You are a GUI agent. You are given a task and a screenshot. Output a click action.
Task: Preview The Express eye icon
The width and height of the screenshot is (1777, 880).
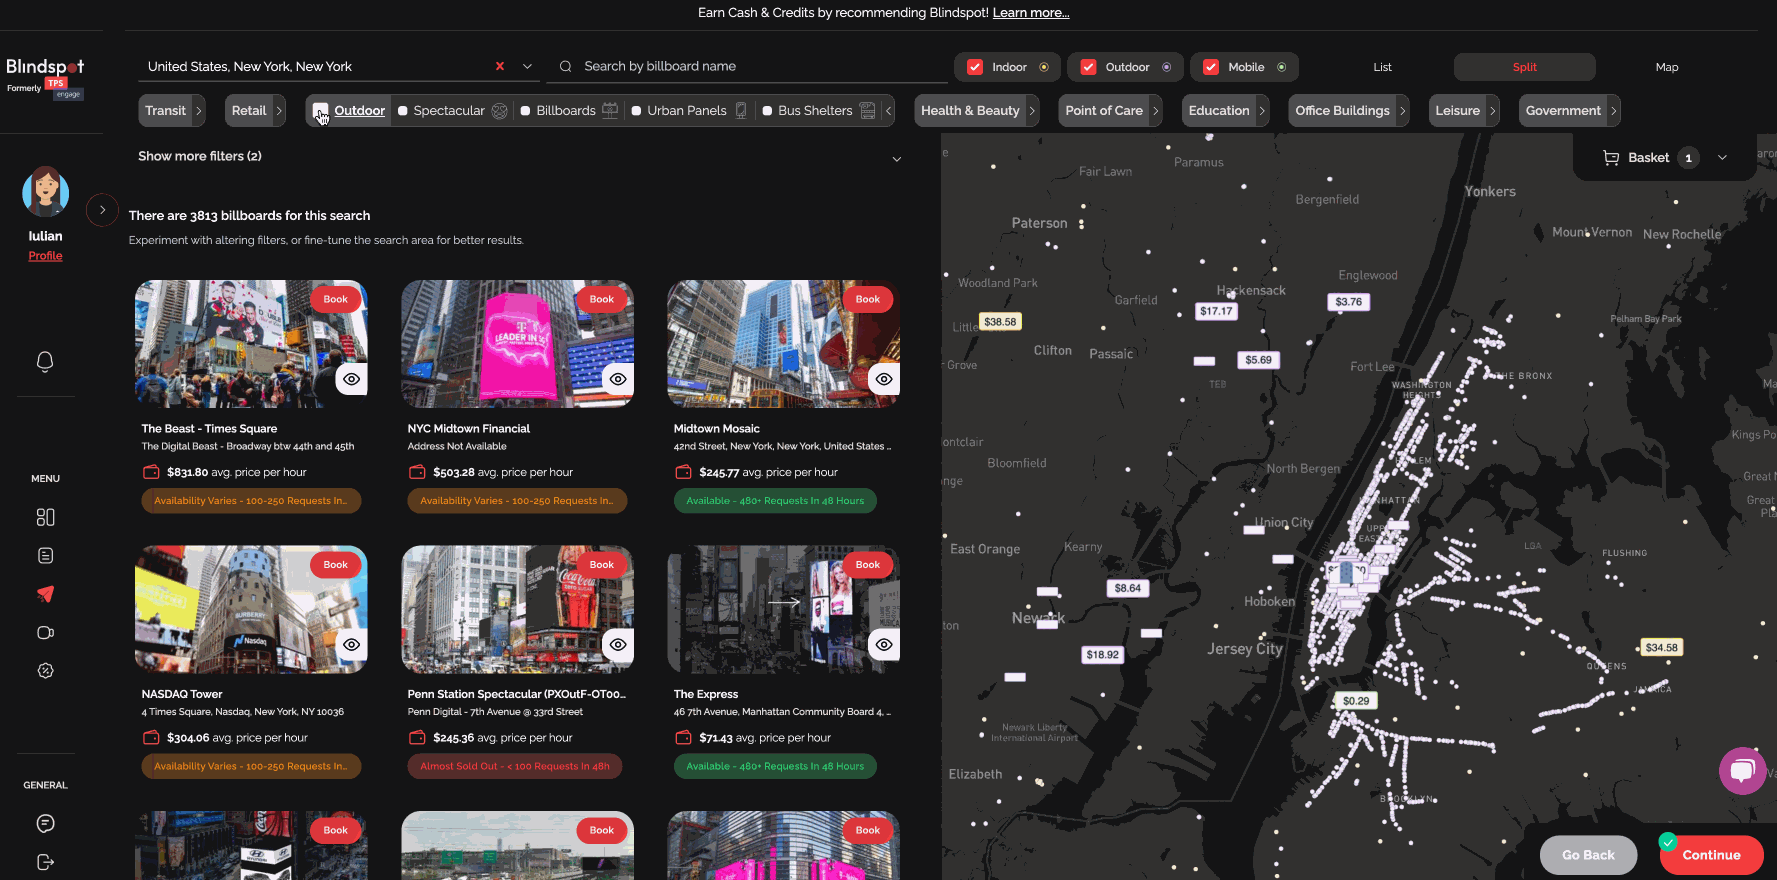[x=884, y=644]
